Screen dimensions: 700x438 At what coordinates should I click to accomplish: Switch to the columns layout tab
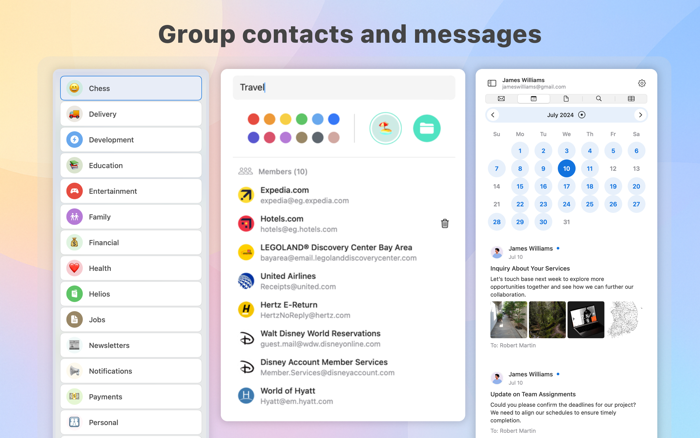[631, 99]
